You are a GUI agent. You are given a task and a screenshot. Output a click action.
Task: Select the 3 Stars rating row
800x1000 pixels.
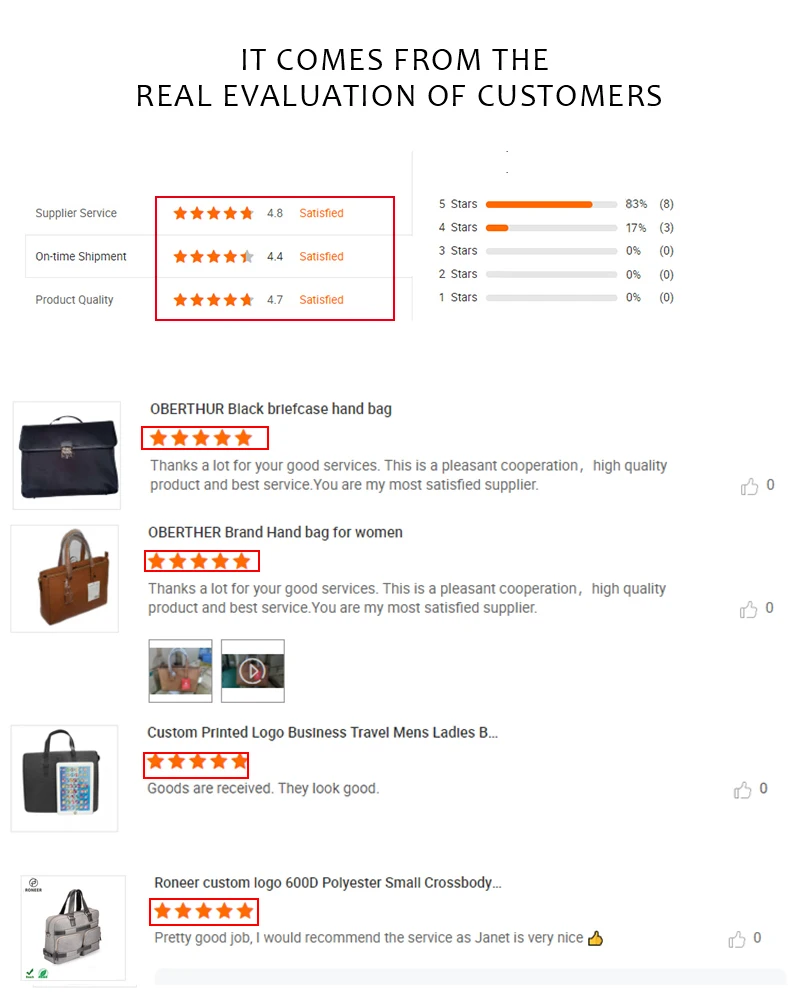click(x=556, y=251)
